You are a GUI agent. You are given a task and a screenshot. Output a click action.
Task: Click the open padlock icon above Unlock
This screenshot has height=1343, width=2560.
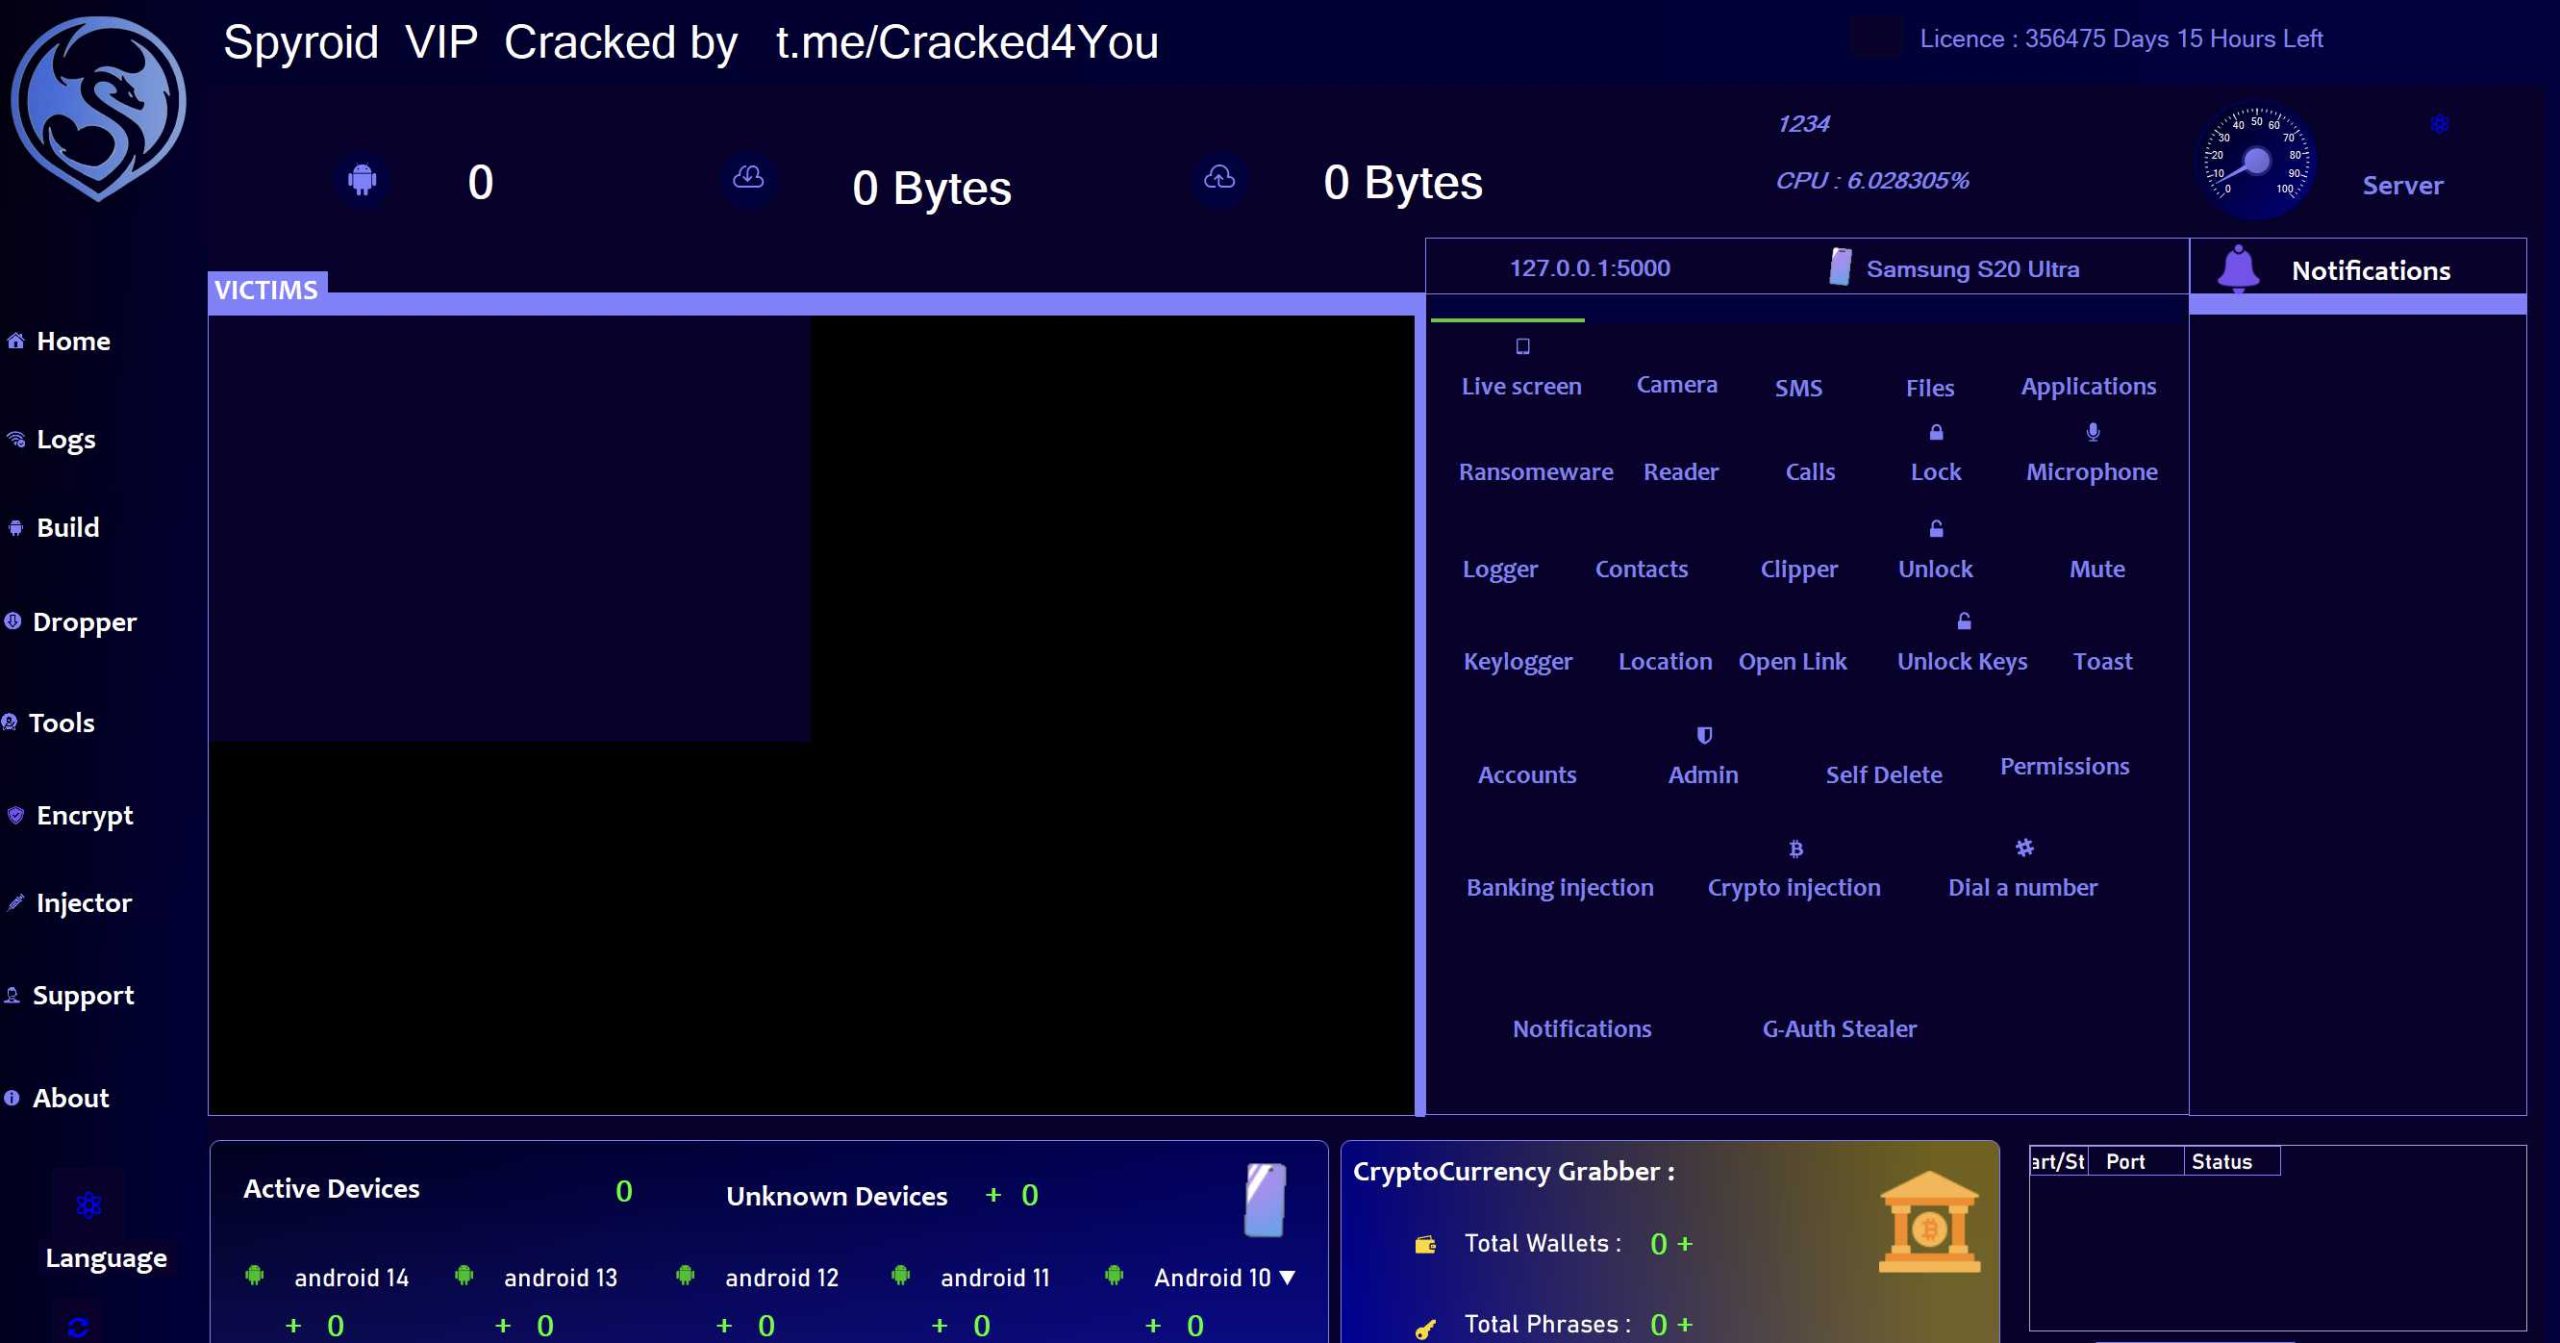pyautogui.click(x=1936, y=528)
